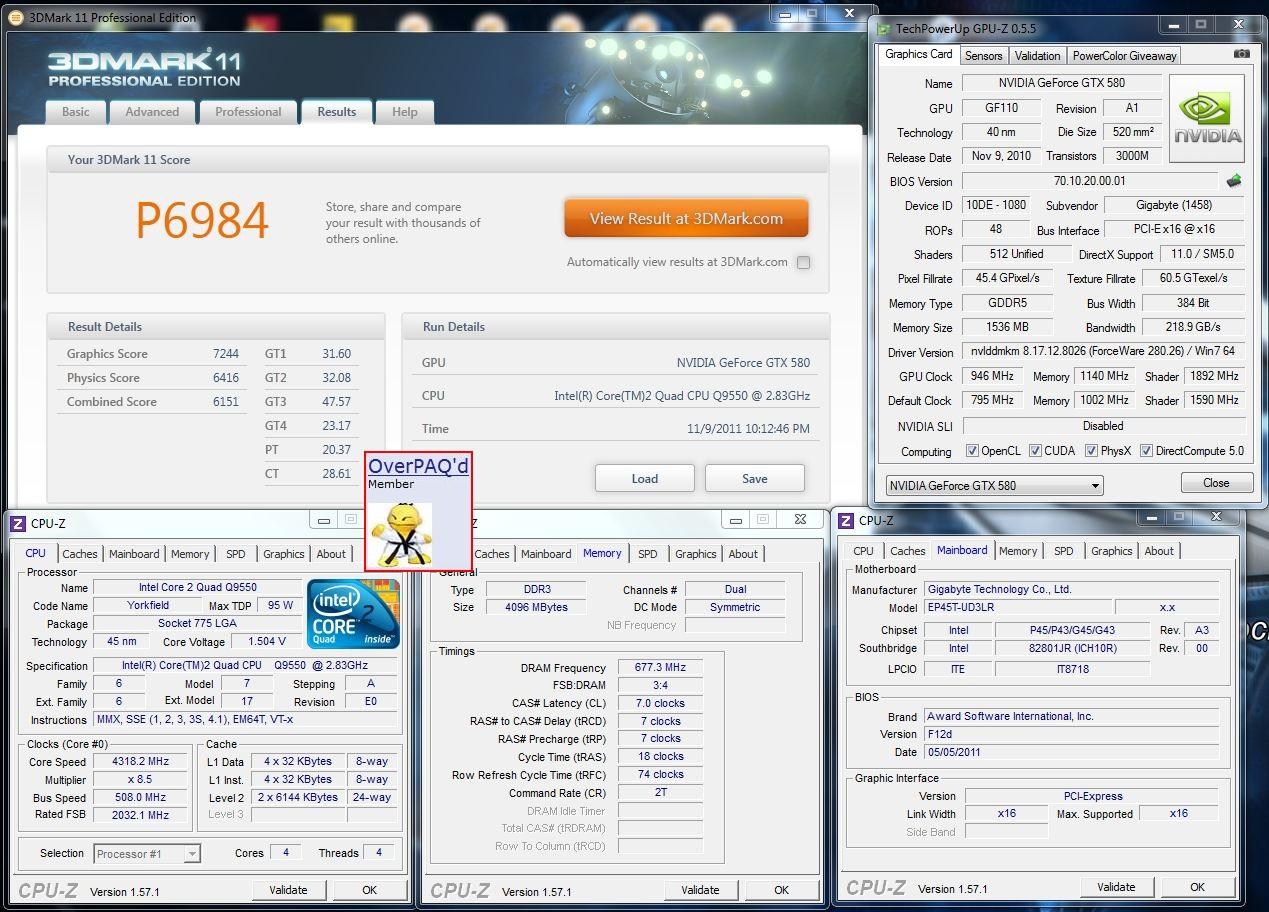The image size is (1269, 912).
Task: Click the Combined Score 6151 row
Action: point(153,402)
